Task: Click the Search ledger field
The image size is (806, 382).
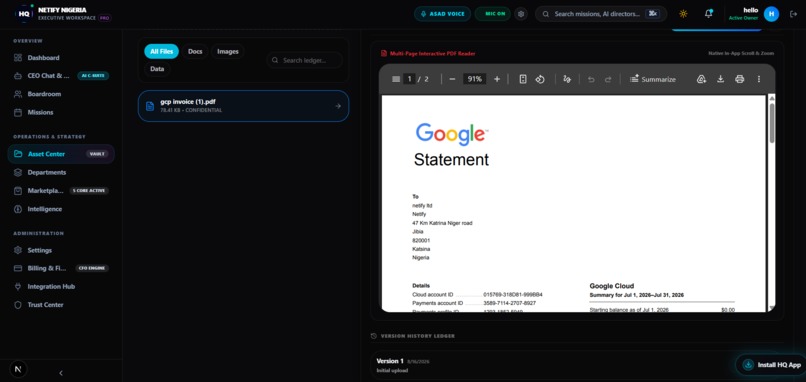Action: (305, 60)
